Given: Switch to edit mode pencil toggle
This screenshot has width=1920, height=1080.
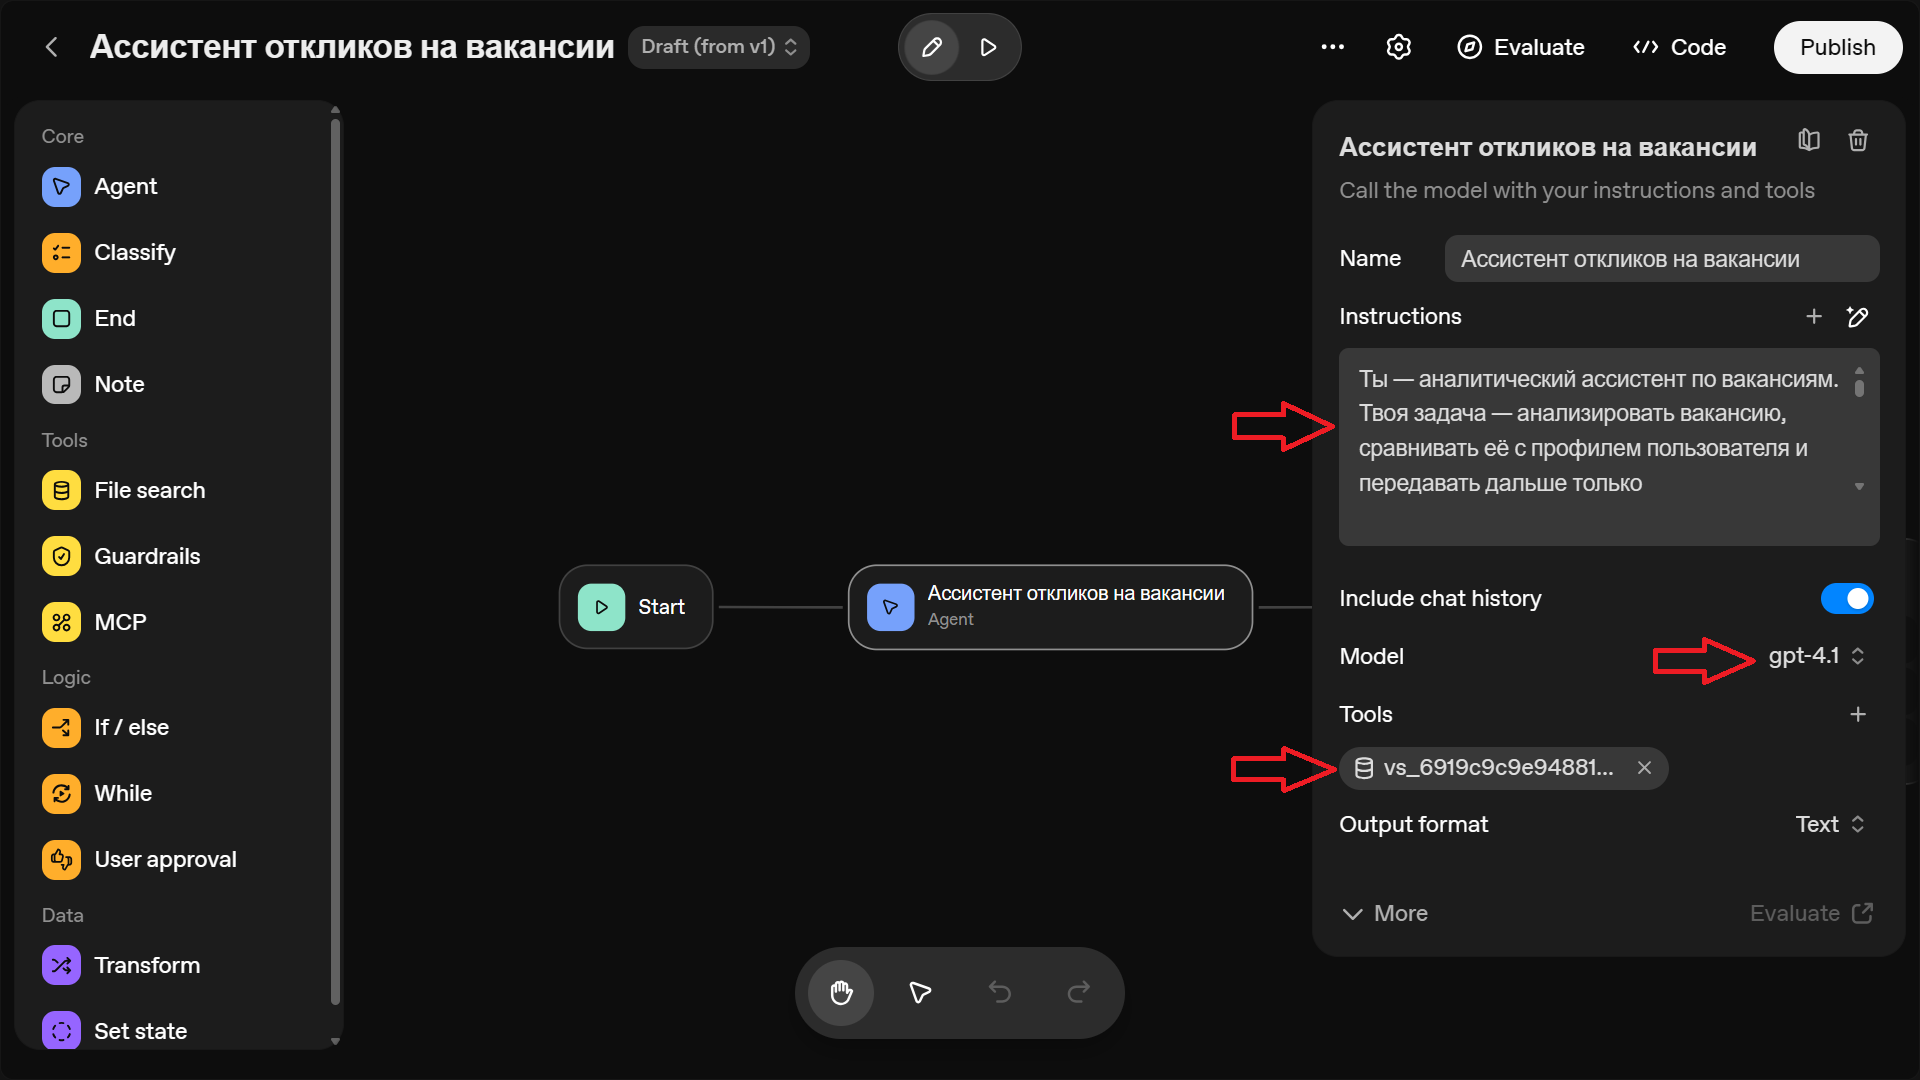Looking at the screenshot, I should pos(931,47).
